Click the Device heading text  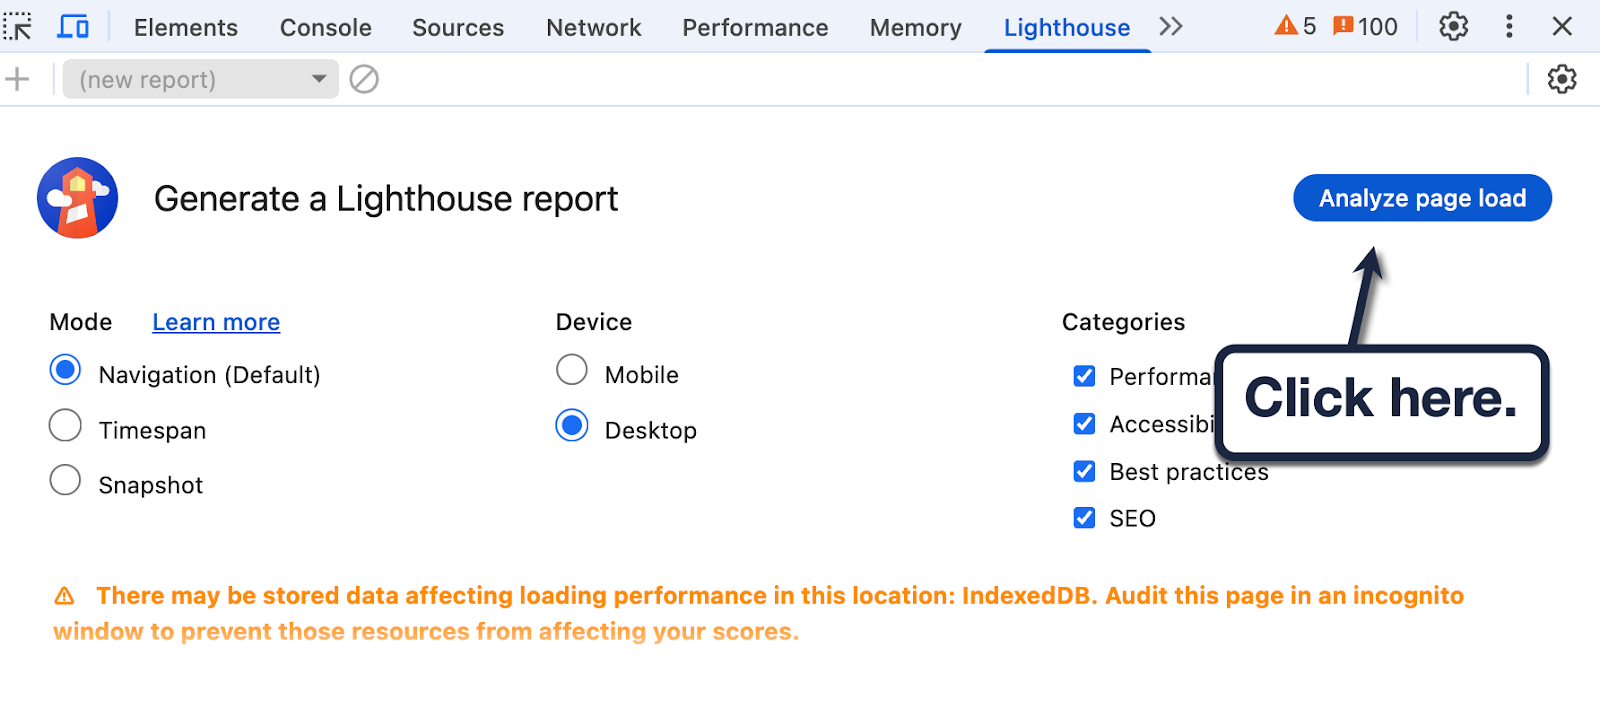[594, 322]
